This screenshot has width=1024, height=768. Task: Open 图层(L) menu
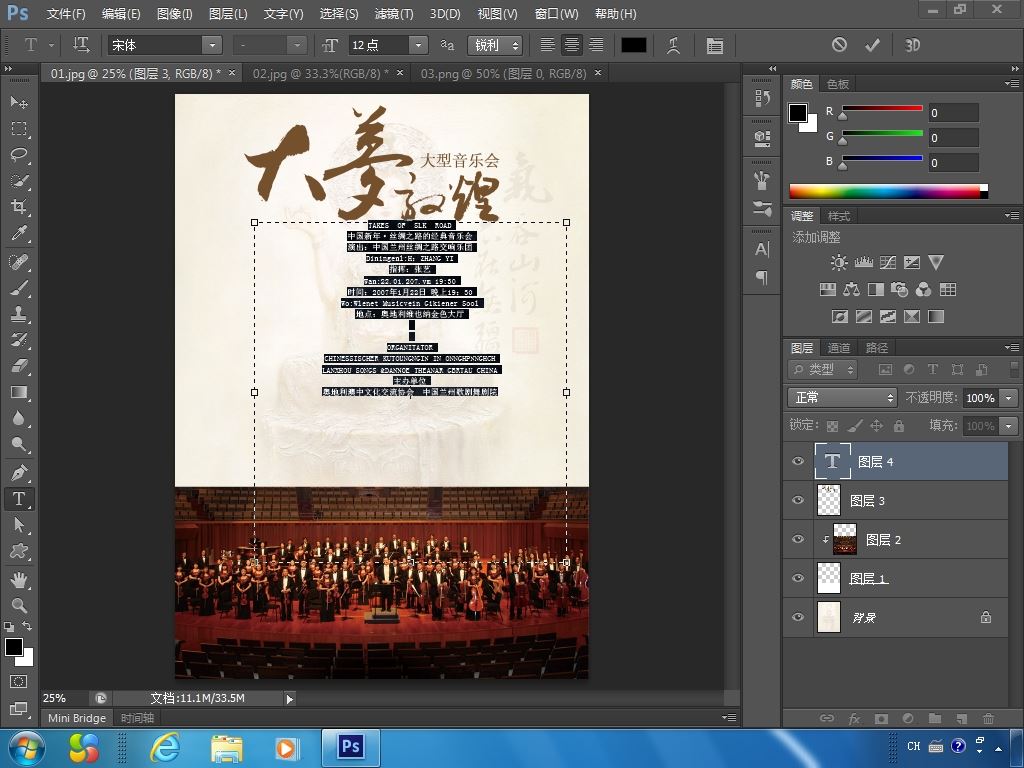click(x=228, y=14)
